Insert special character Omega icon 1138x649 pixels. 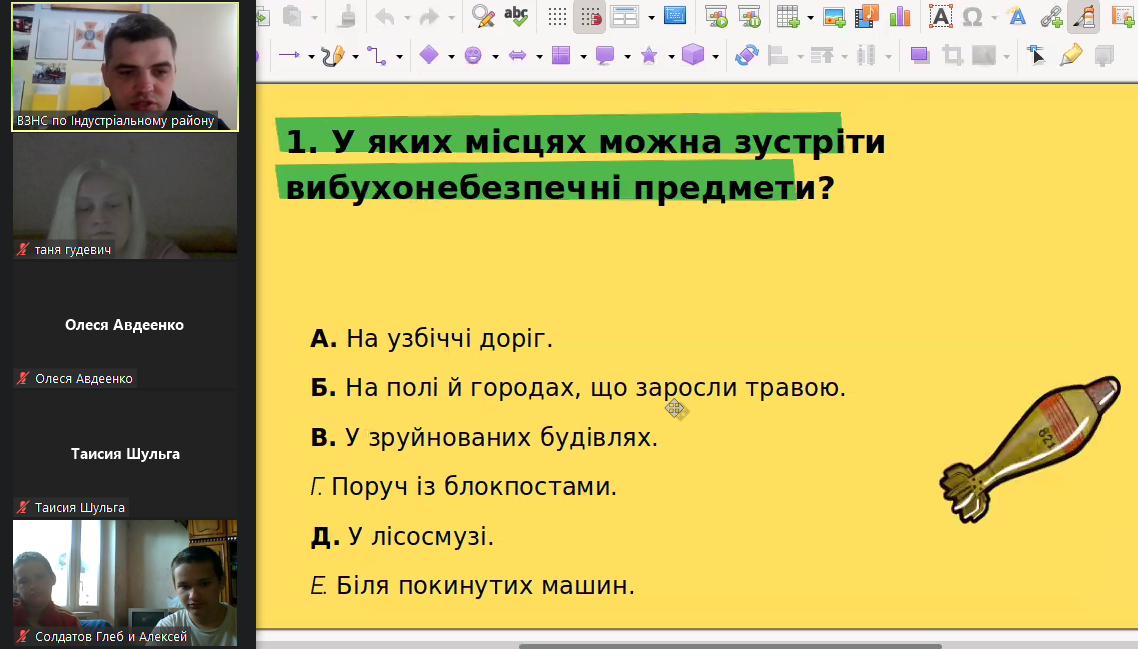pos(973,16)
